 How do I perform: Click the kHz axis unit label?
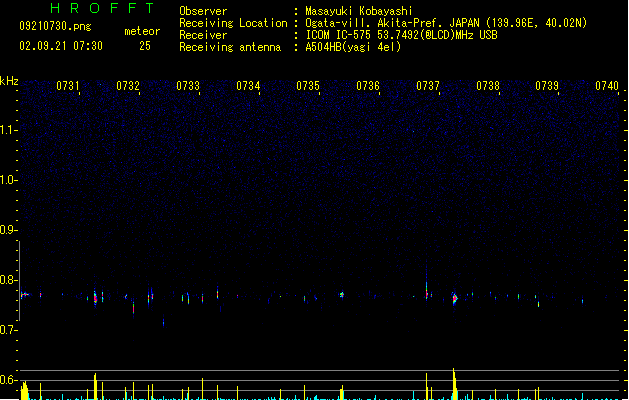click(9, 81)
